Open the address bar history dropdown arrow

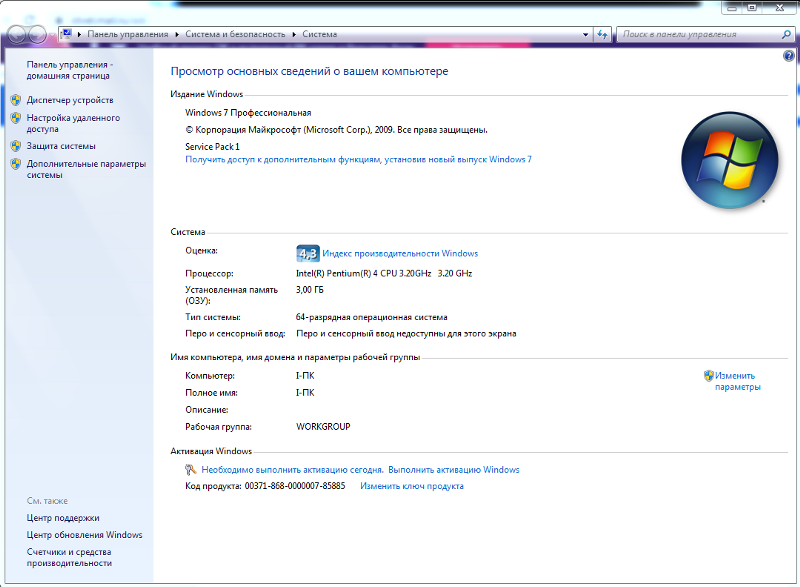585,34
